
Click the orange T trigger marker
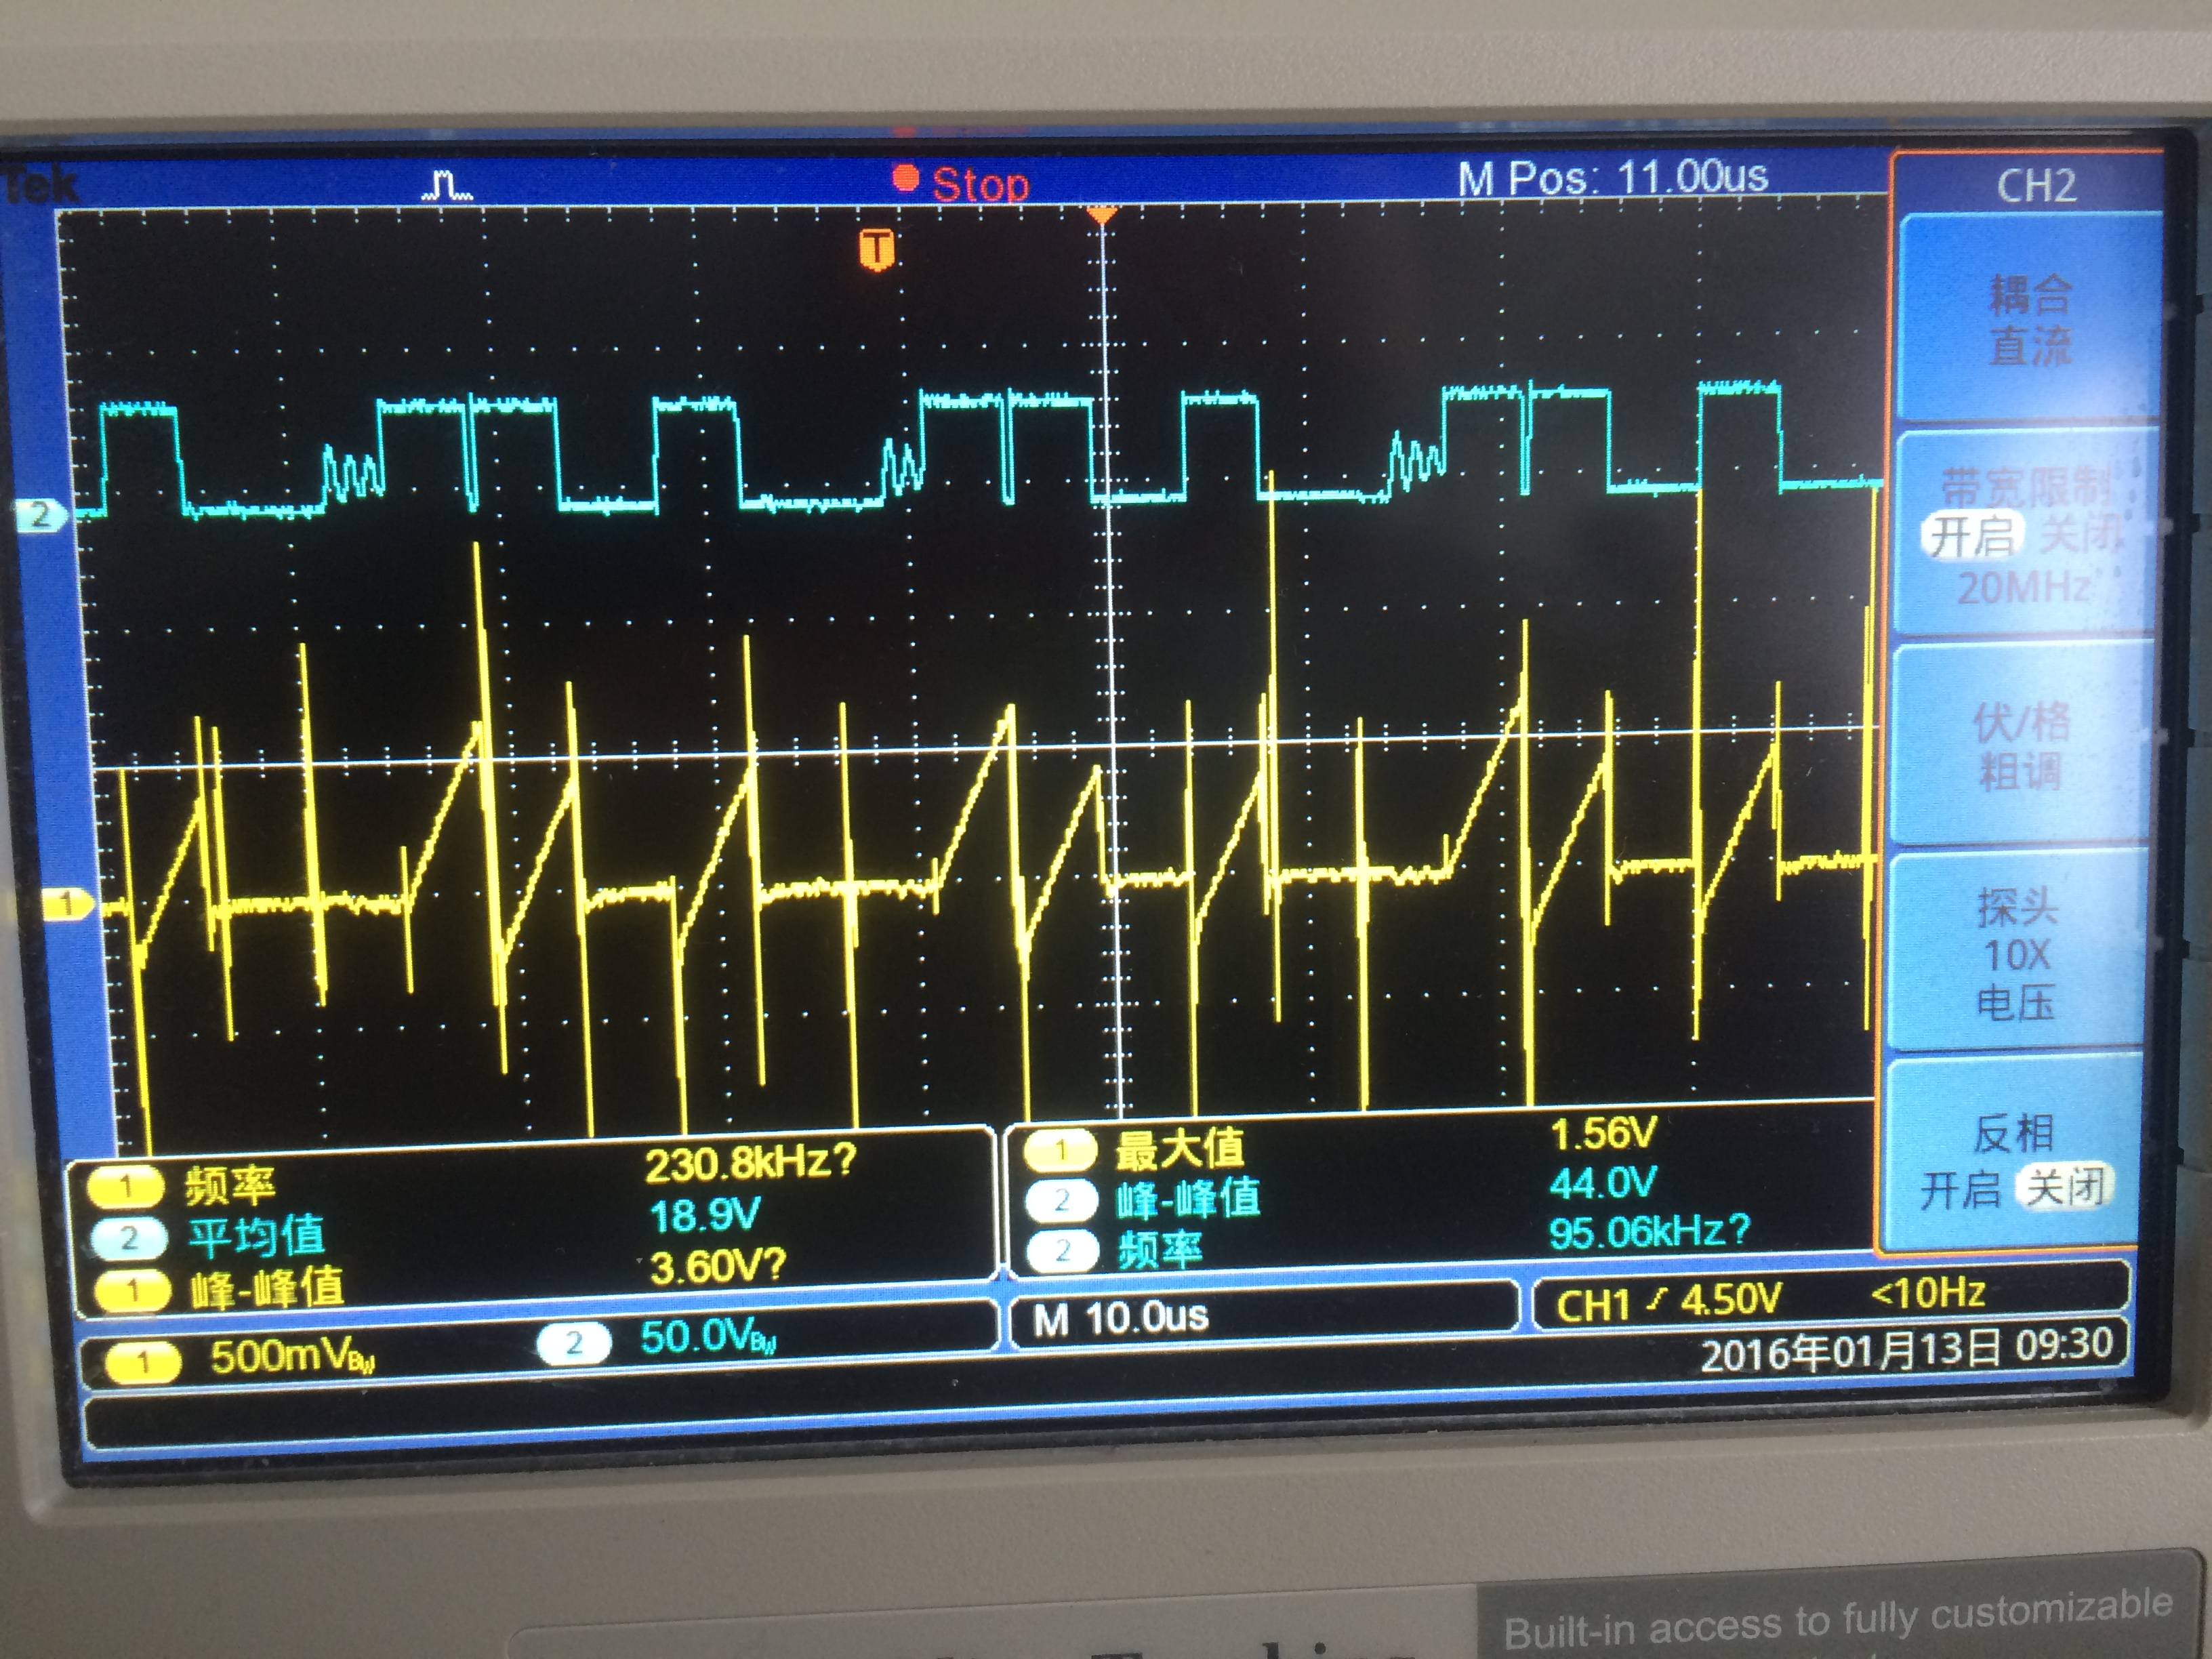[876, 249]
